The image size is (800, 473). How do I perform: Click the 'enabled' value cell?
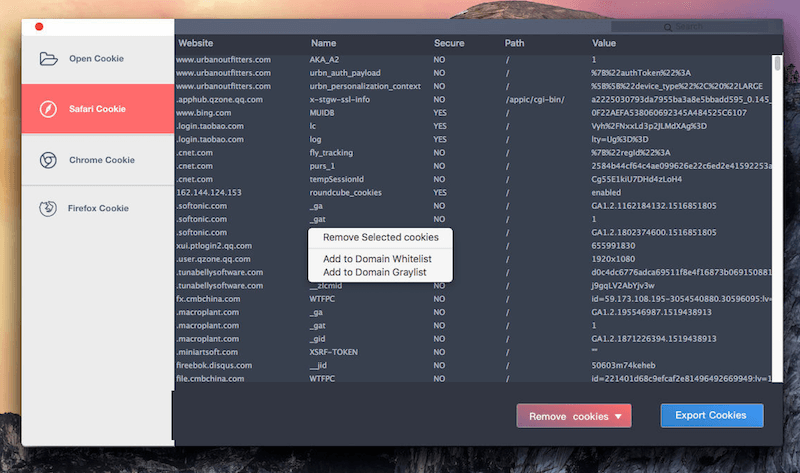(606, 192)
